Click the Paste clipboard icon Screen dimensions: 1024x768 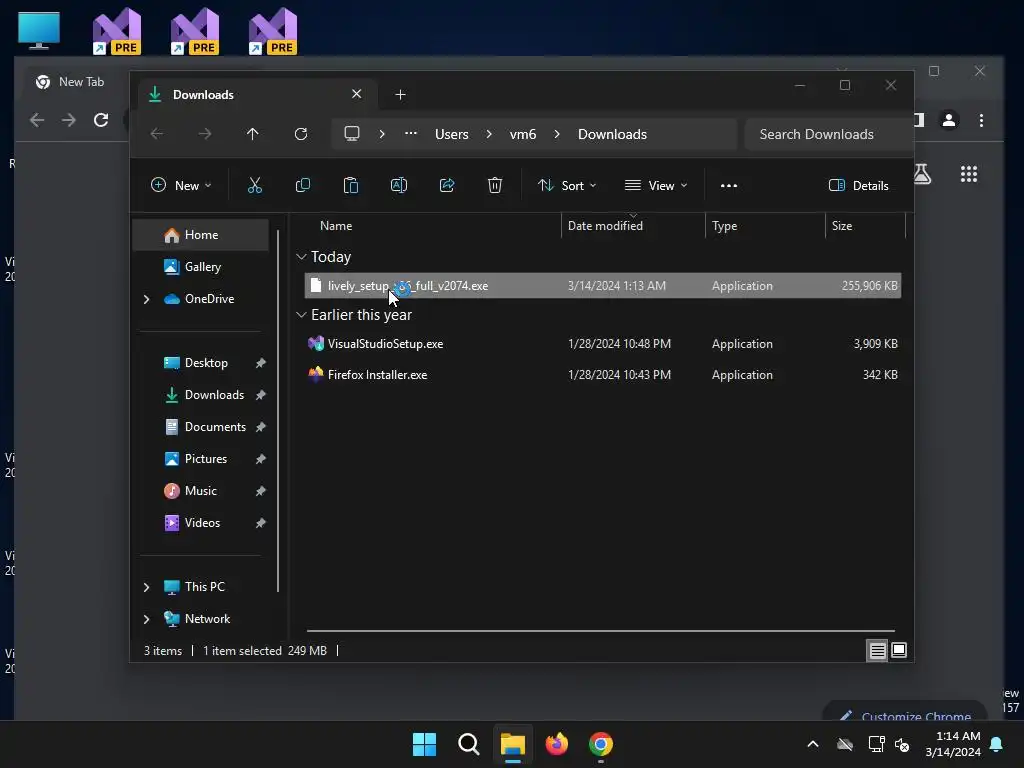[x=351, y=185]
